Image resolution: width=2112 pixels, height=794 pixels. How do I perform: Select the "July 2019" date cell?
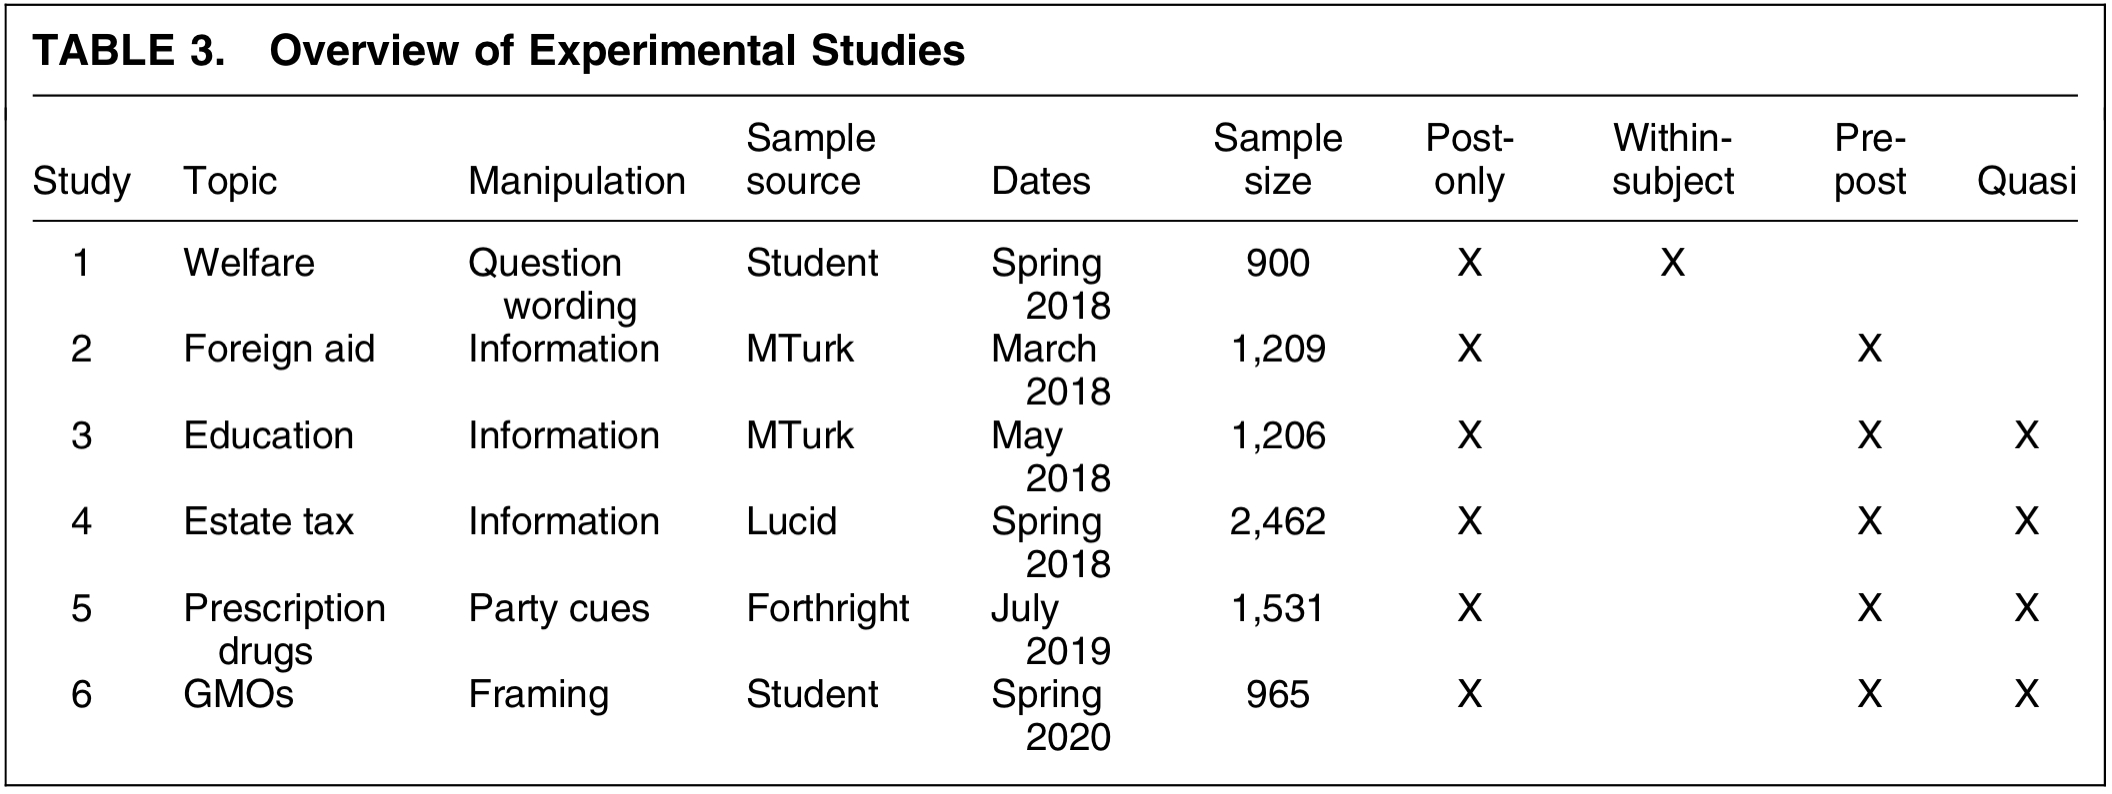[x=1050, y=629]
